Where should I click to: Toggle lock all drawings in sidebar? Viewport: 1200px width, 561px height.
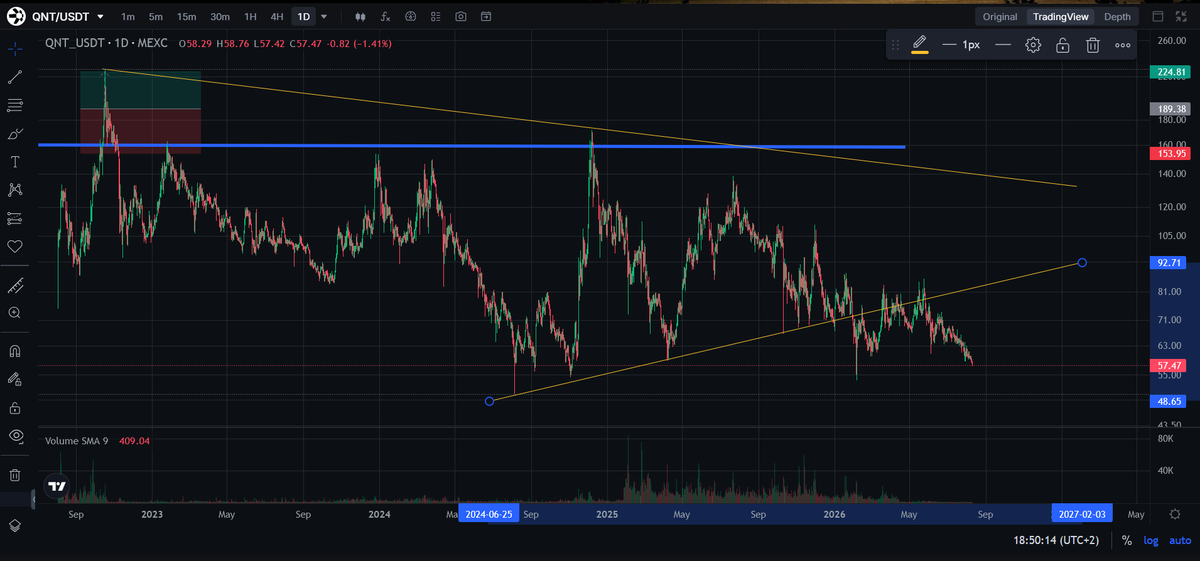[15, 408]
